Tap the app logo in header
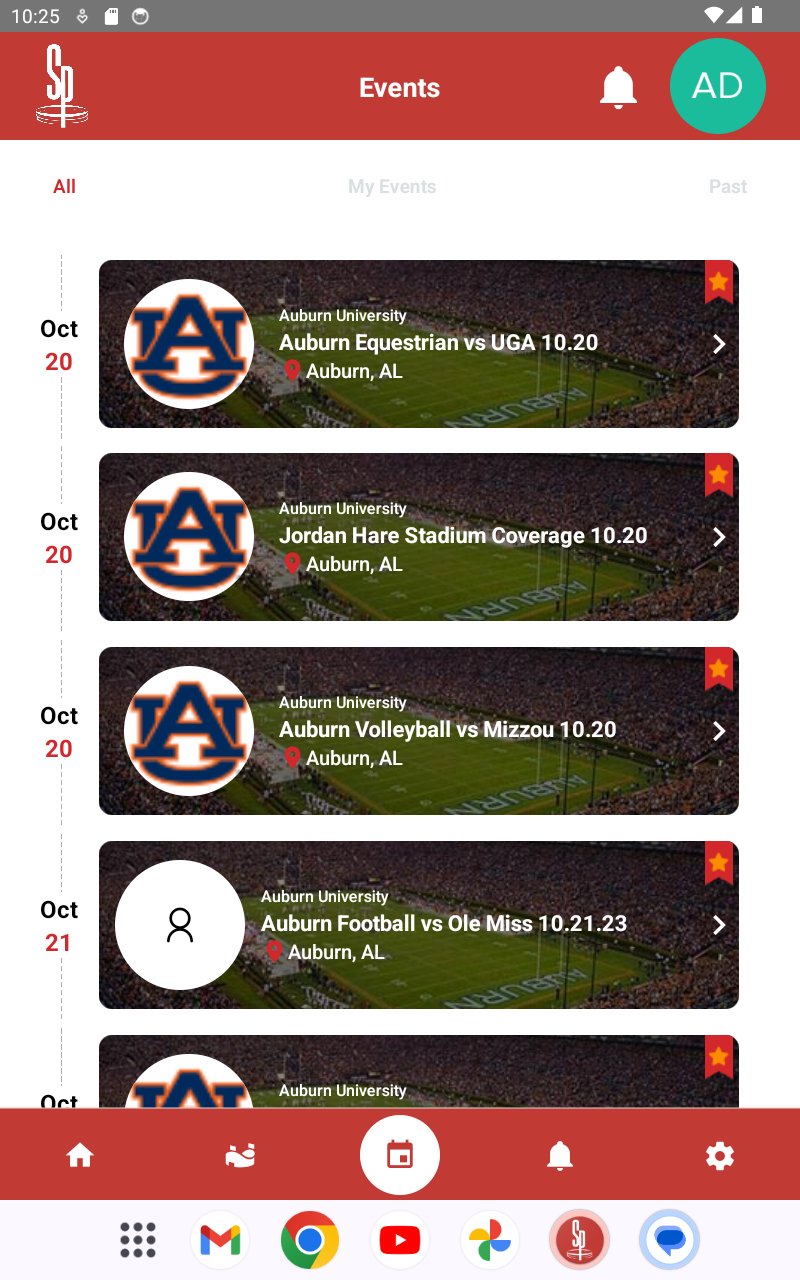The image size is (800, 1280). [x=62, y=86]
